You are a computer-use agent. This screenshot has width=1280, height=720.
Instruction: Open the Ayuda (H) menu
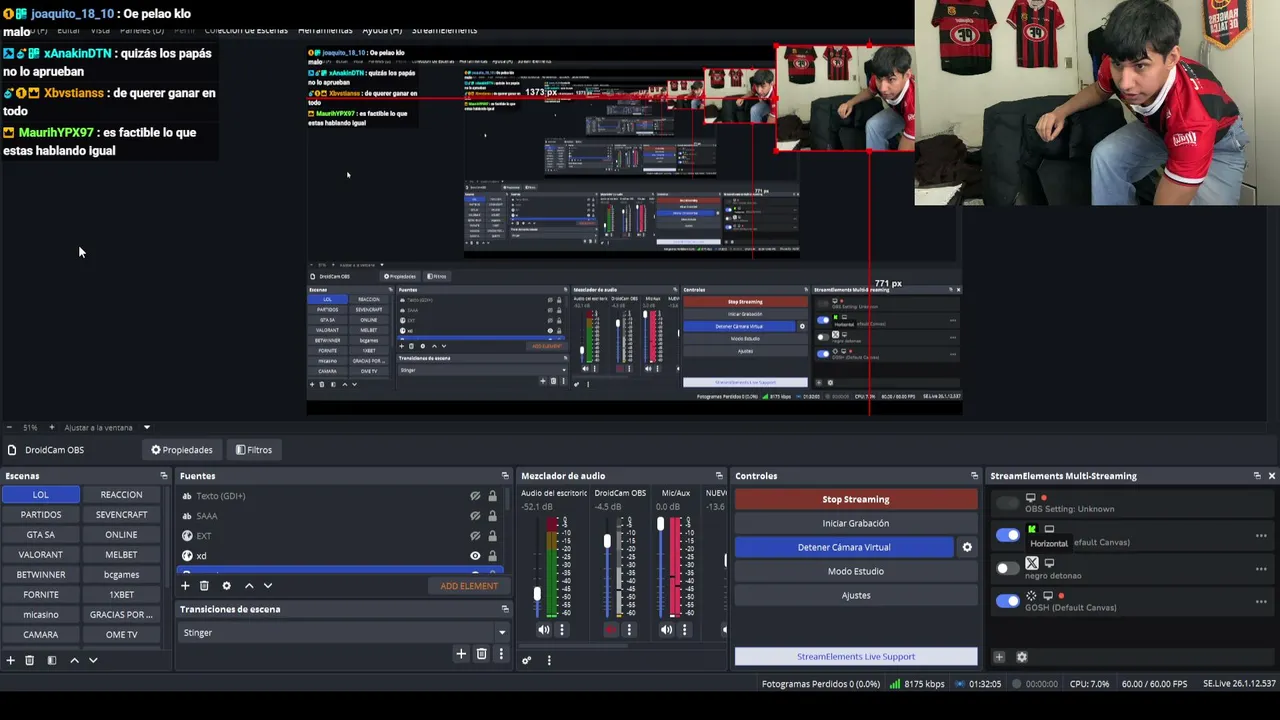tap(382, 30)
